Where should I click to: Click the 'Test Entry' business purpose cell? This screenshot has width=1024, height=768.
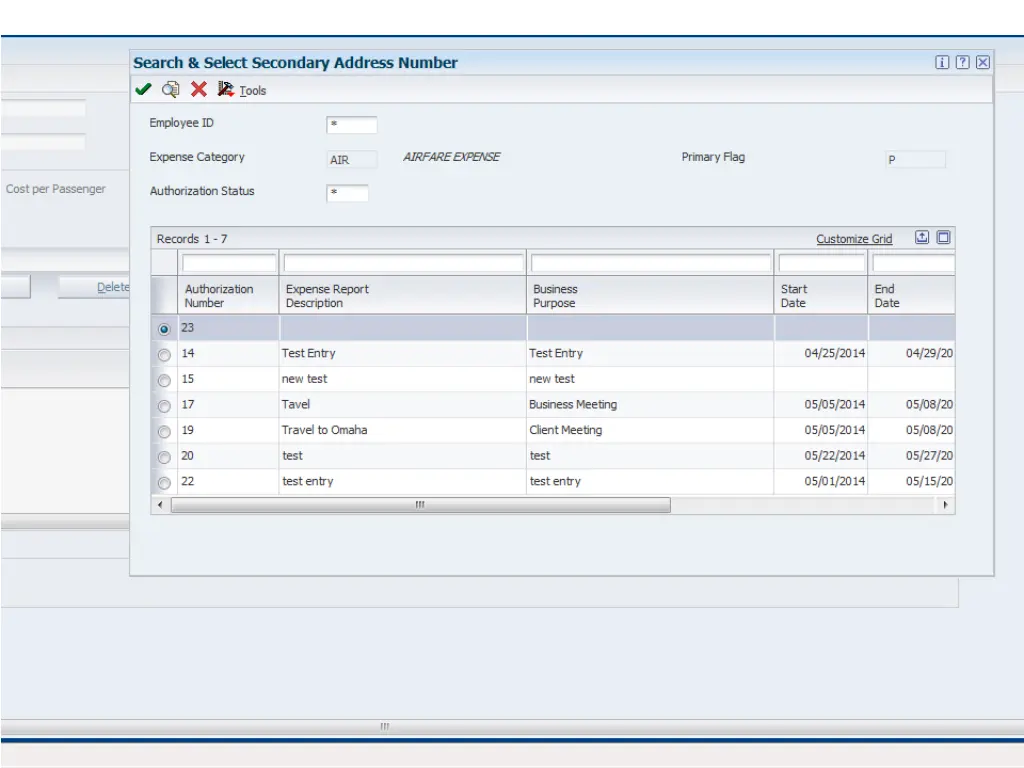[x=650, y=353]
